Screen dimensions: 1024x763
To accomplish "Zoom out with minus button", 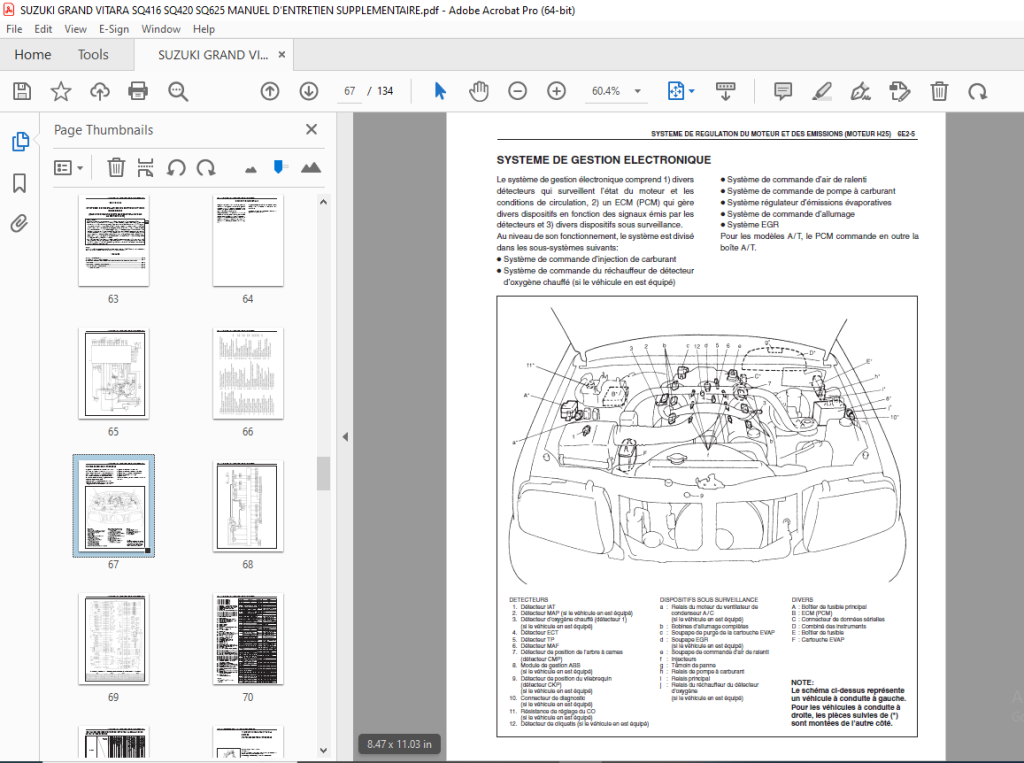I will 517,91.
